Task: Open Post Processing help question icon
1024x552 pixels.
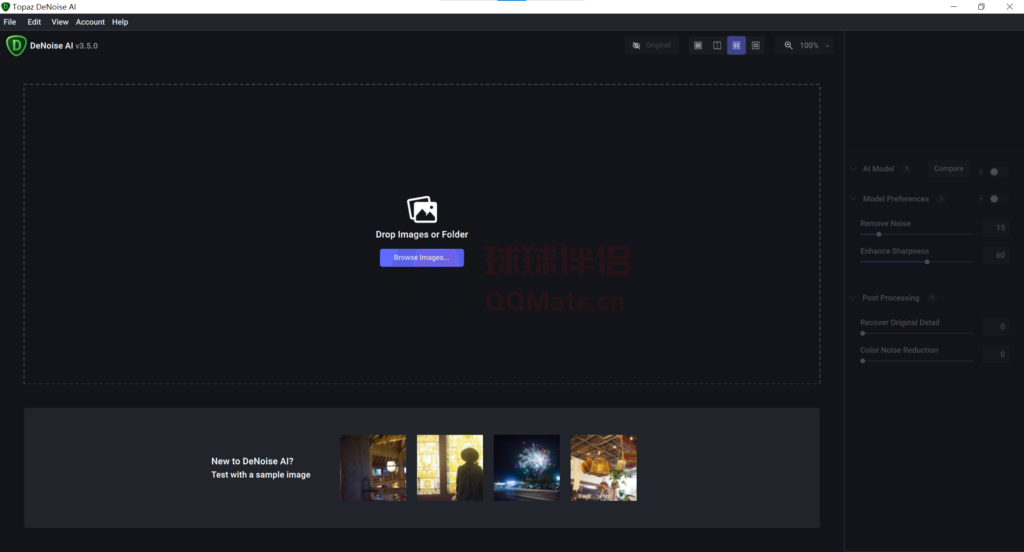Action: coord(931,298)
